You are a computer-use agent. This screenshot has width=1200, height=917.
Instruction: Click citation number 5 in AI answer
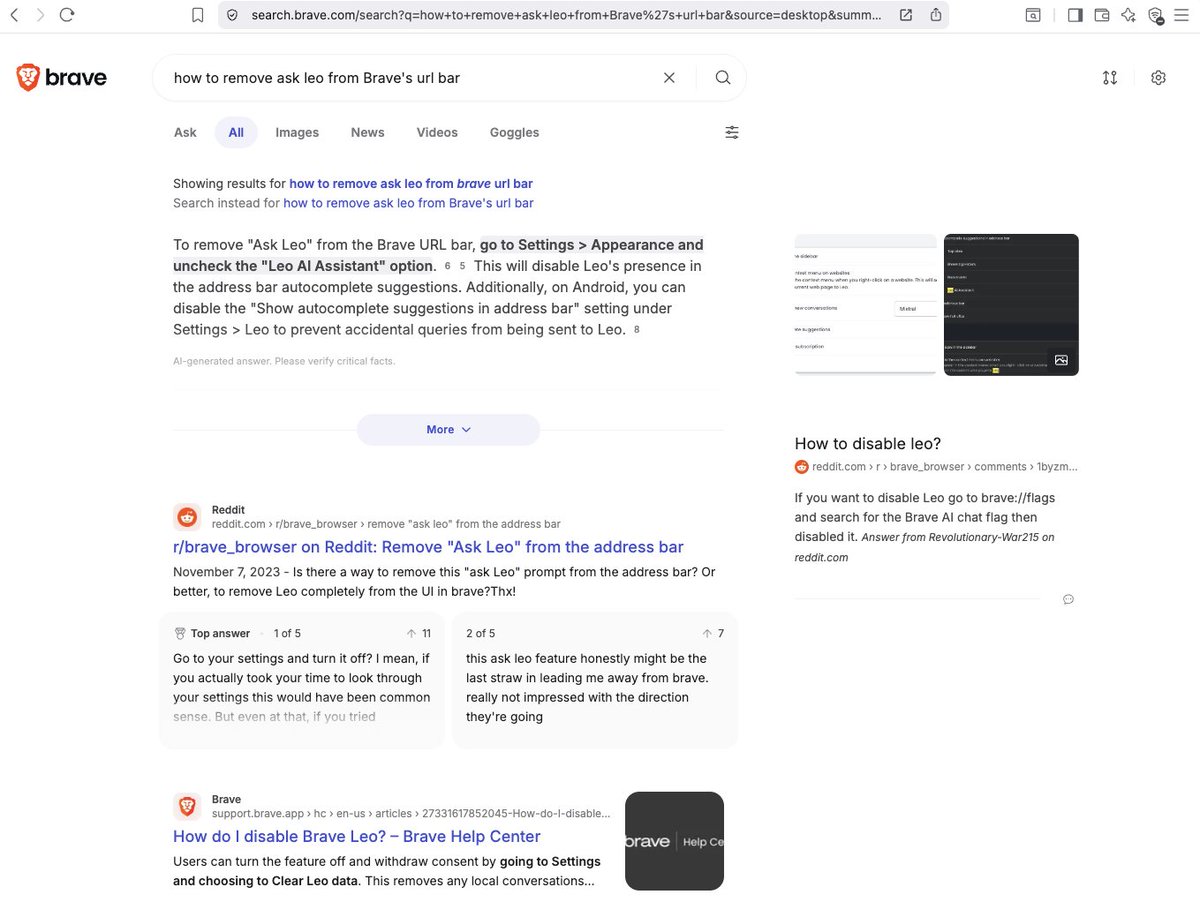[x=462, y=266]
